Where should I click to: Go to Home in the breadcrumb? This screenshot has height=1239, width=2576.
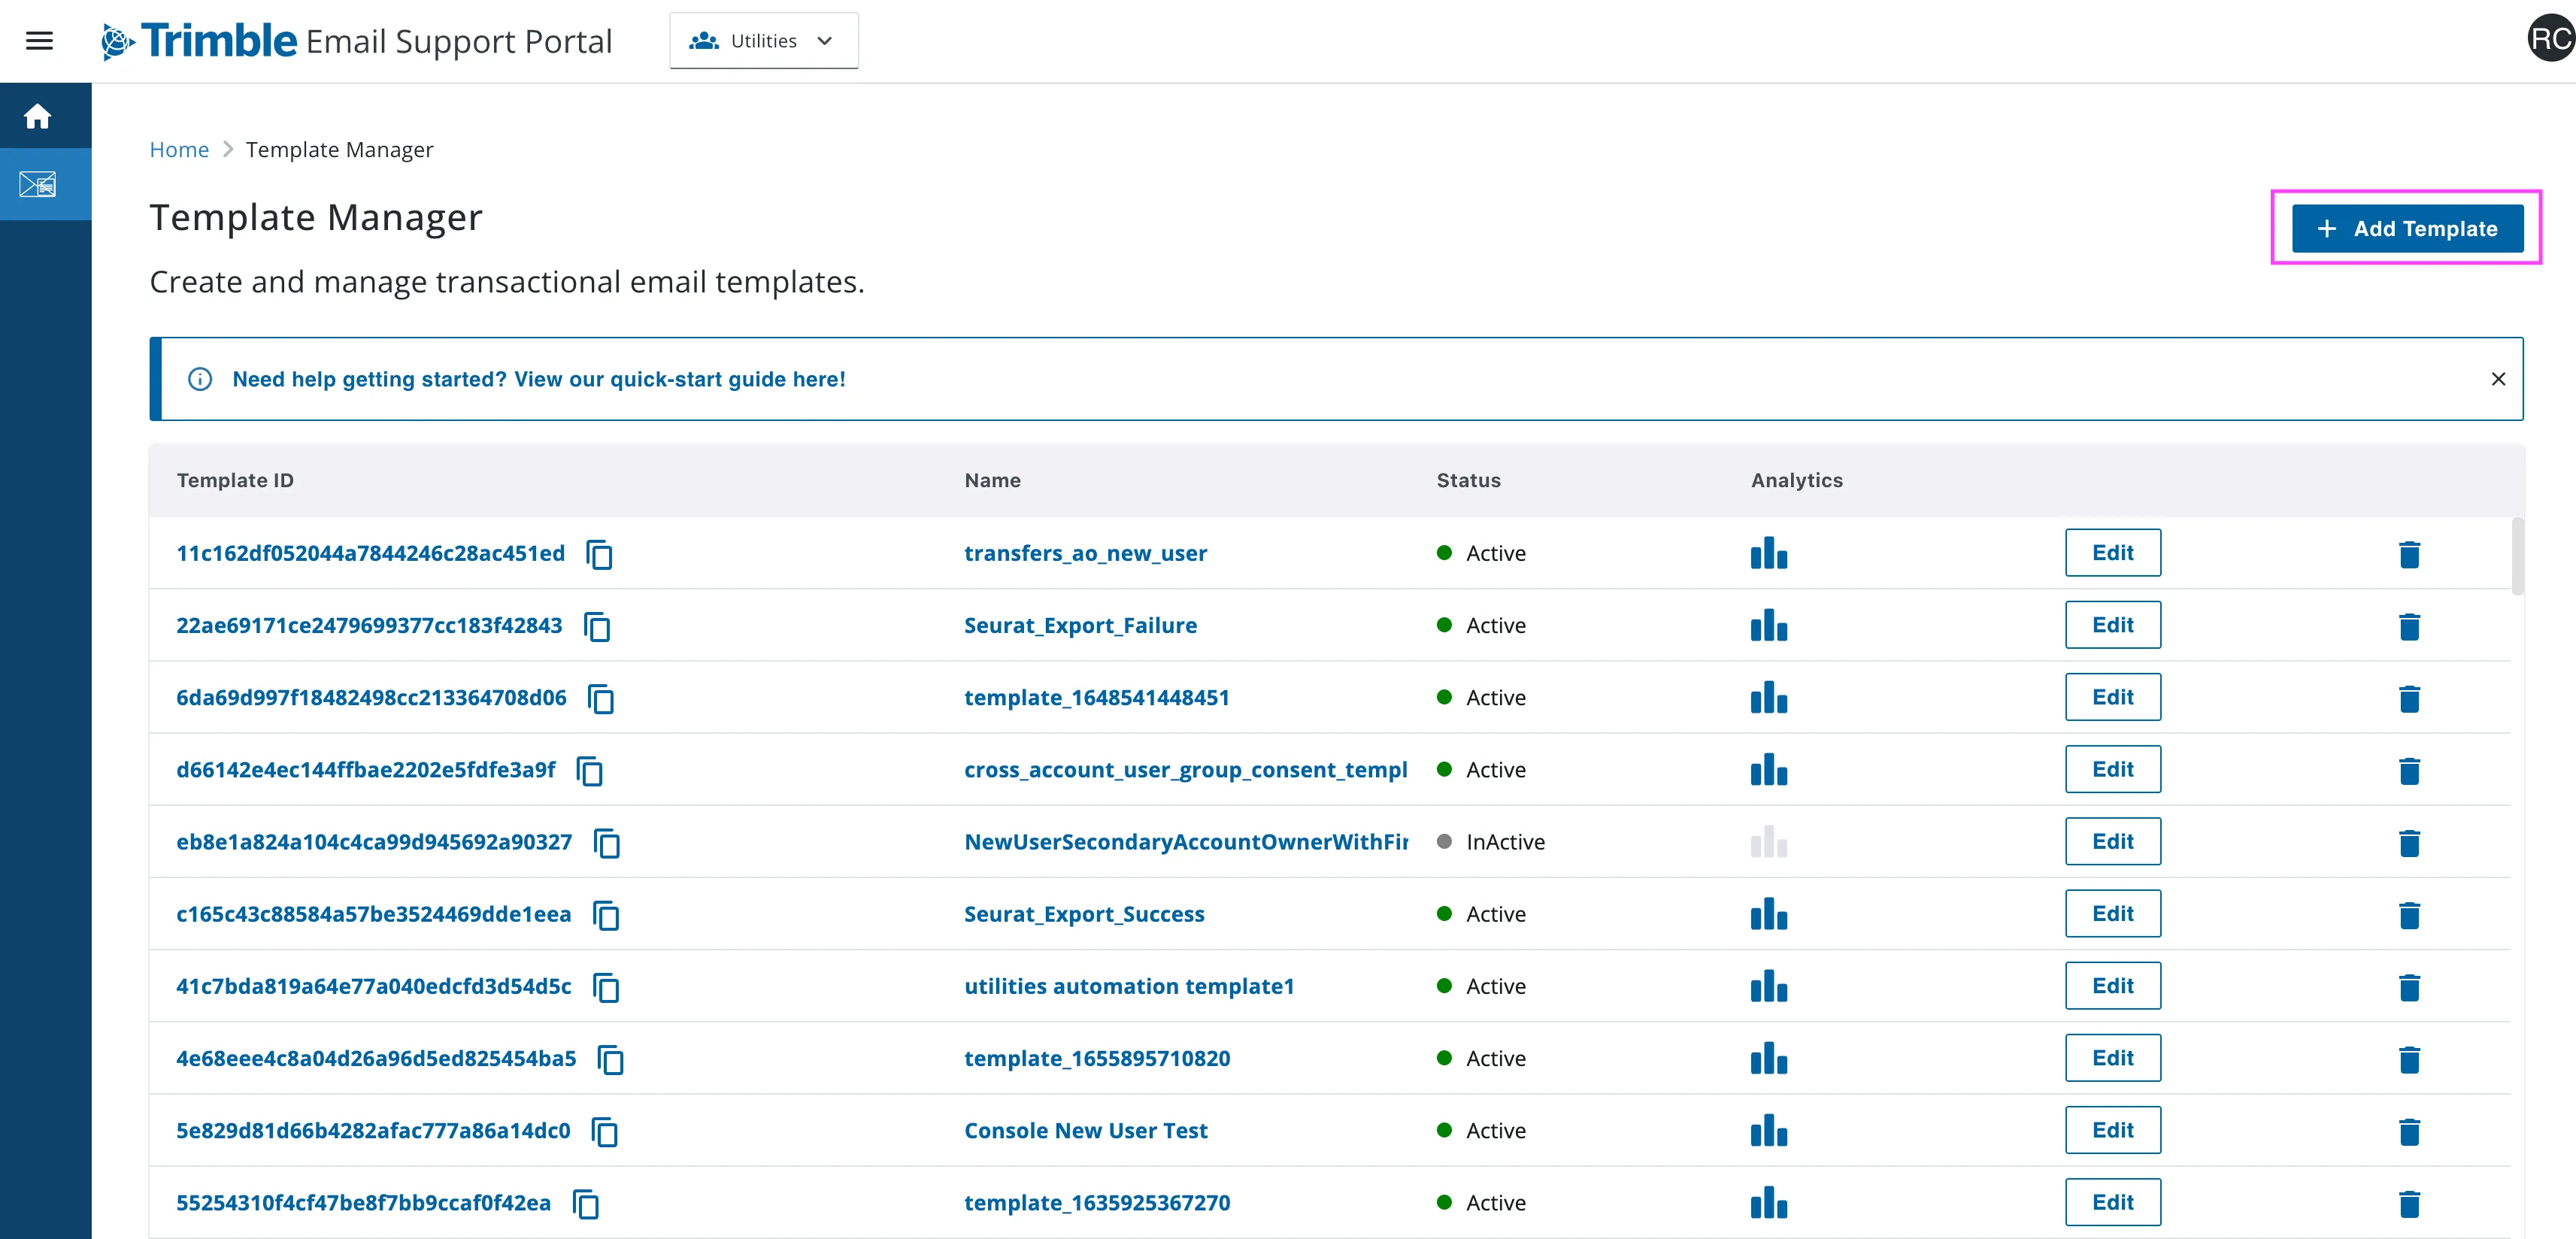click(x=179, y=150)
